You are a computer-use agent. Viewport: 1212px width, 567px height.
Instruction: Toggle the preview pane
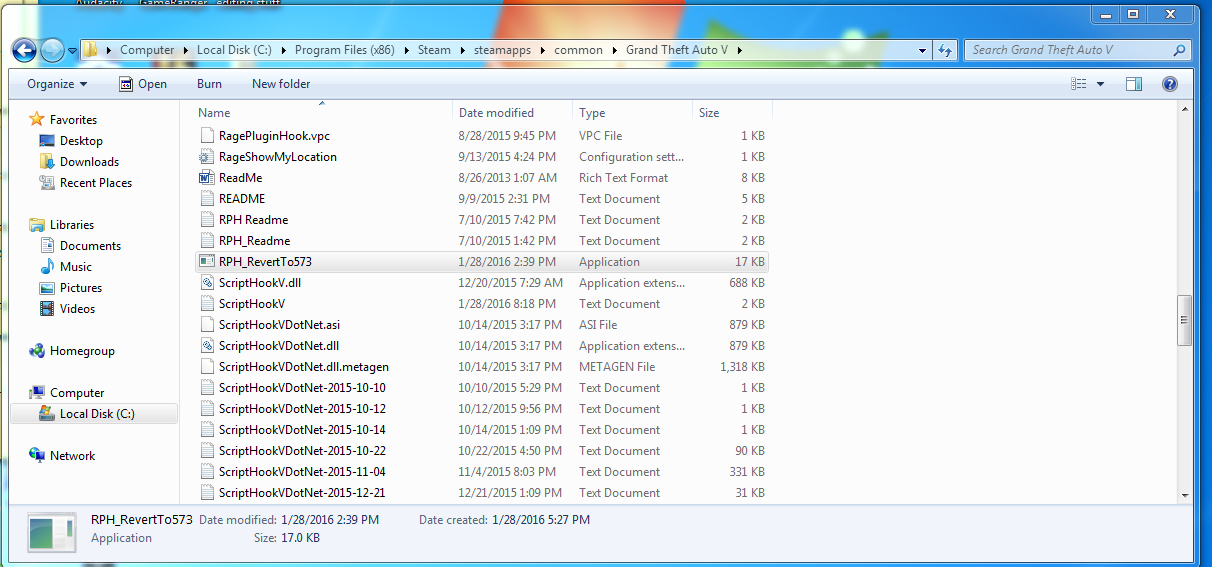(1134, 84)
